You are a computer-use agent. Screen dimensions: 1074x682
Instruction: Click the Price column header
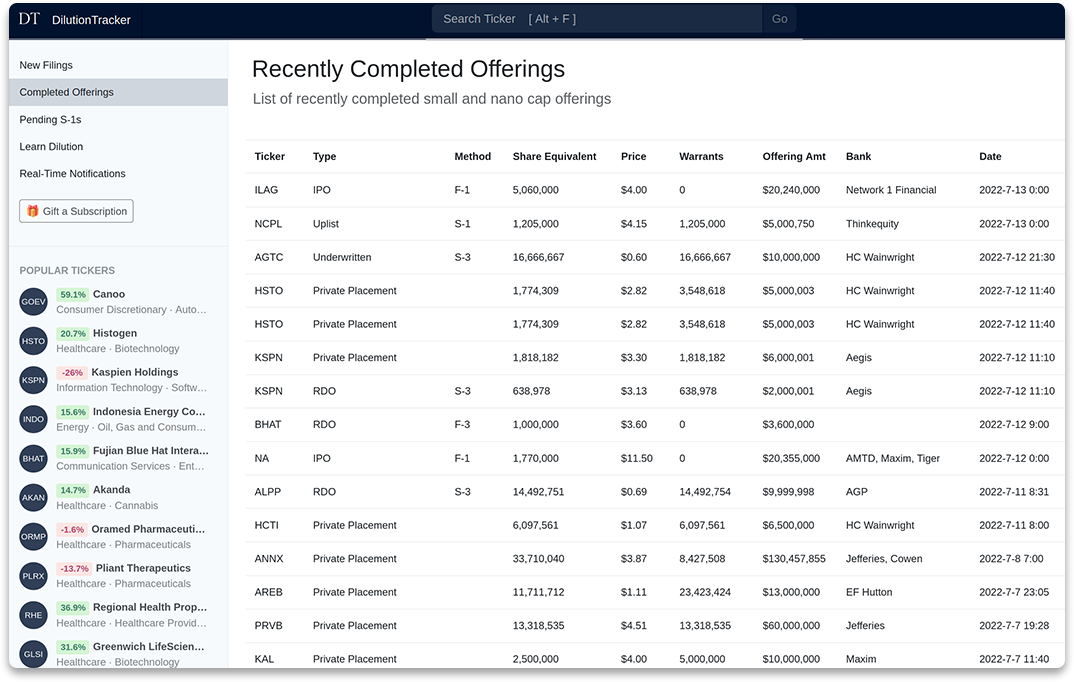[x=634, y=156]
